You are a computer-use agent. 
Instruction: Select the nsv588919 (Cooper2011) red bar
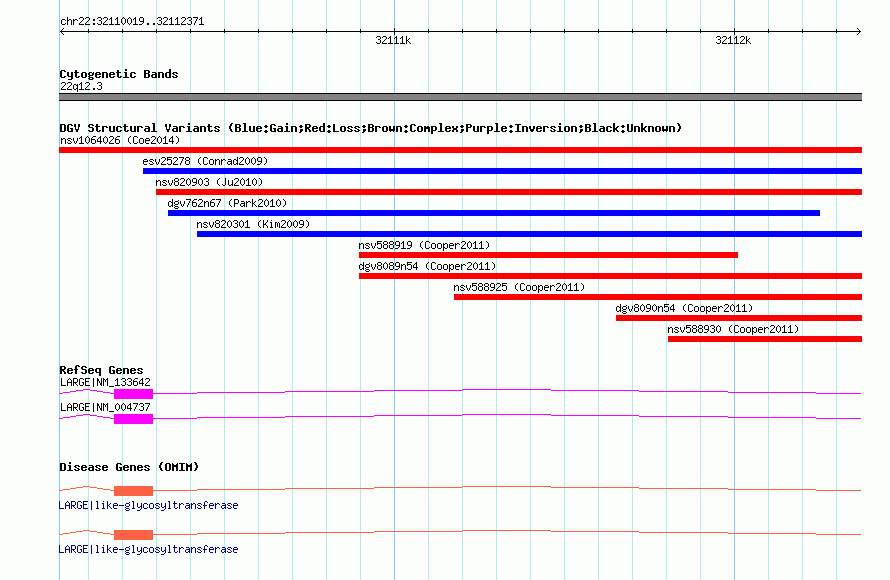click(x=548, y=255)
